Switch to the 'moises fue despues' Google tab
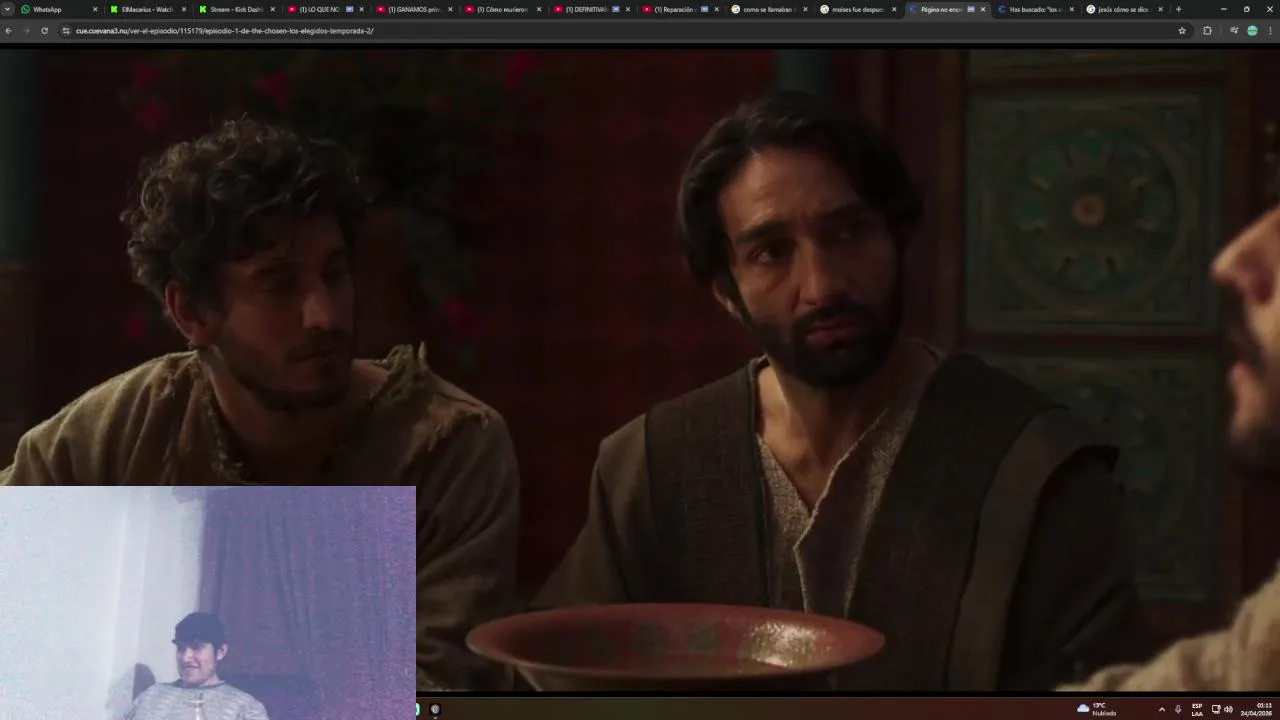This screenshot has height=720, width=1280. (x=858, y=9)
